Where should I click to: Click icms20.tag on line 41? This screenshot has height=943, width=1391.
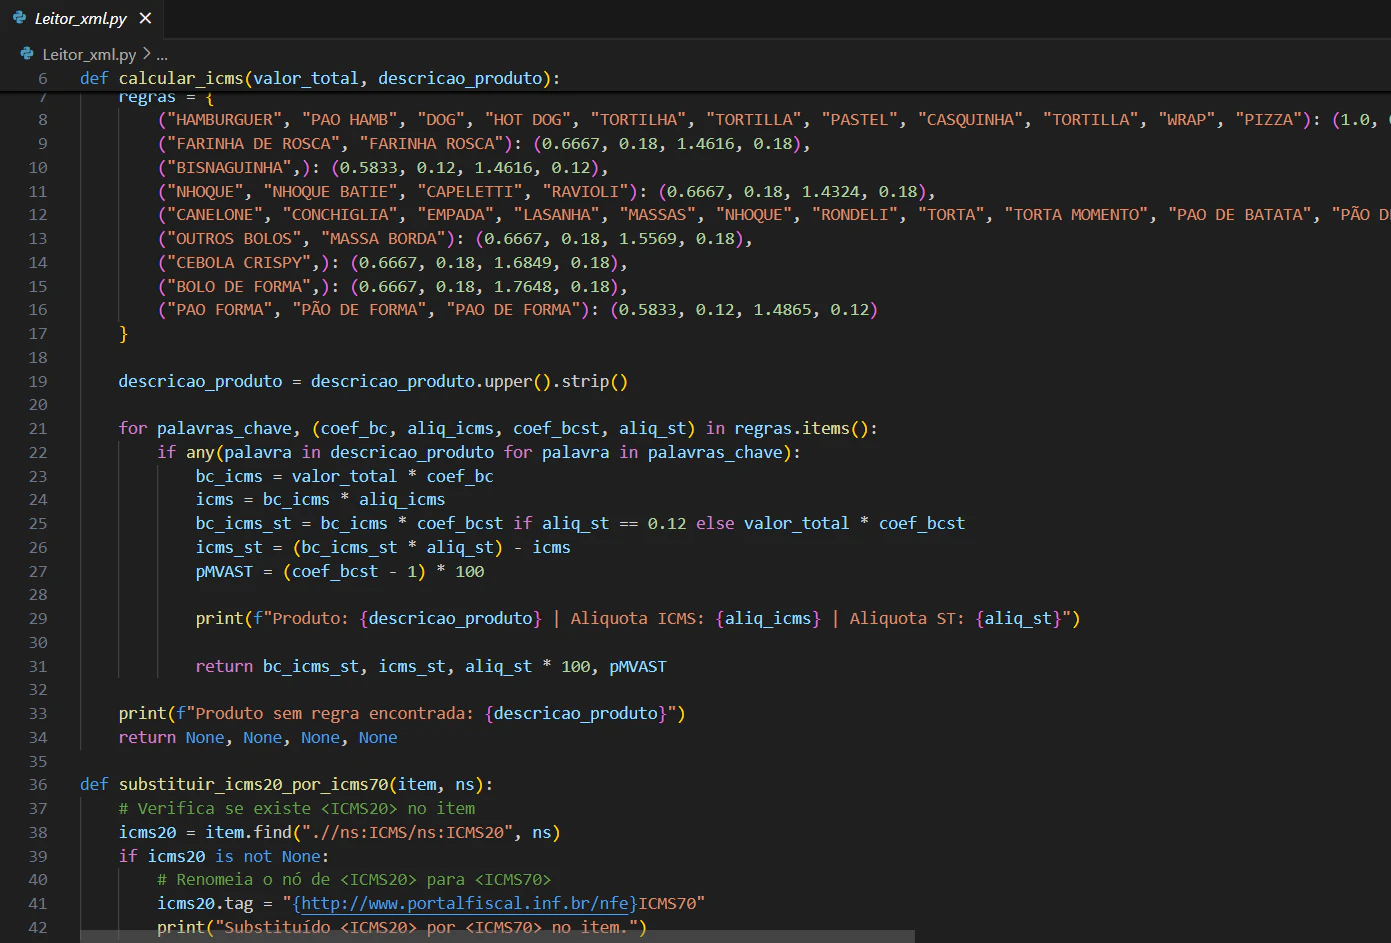point(205,903)
